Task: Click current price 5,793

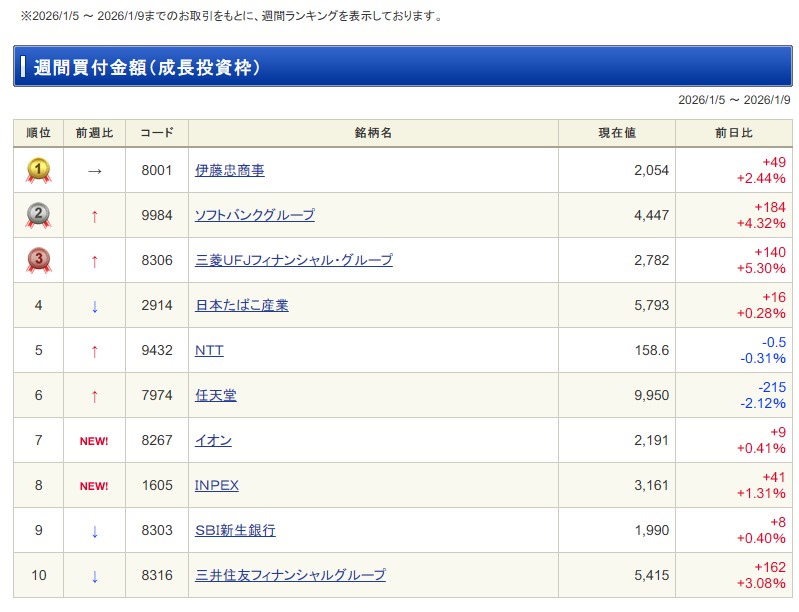Action: 651,305
